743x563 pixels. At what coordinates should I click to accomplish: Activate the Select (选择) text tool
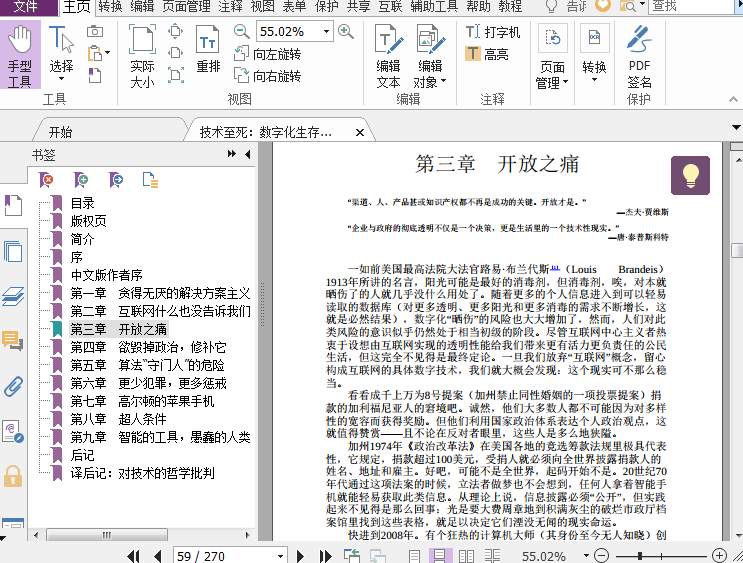(x=61, y=52)
